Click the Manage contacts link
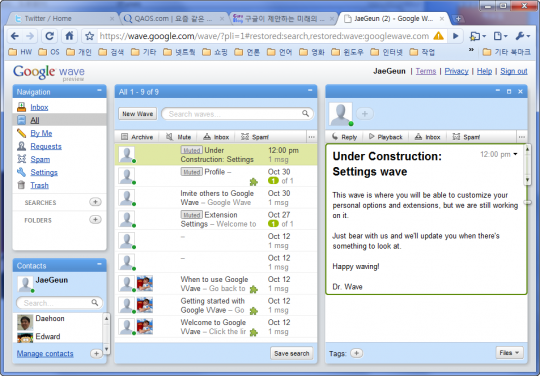 [x=45, y=354]
